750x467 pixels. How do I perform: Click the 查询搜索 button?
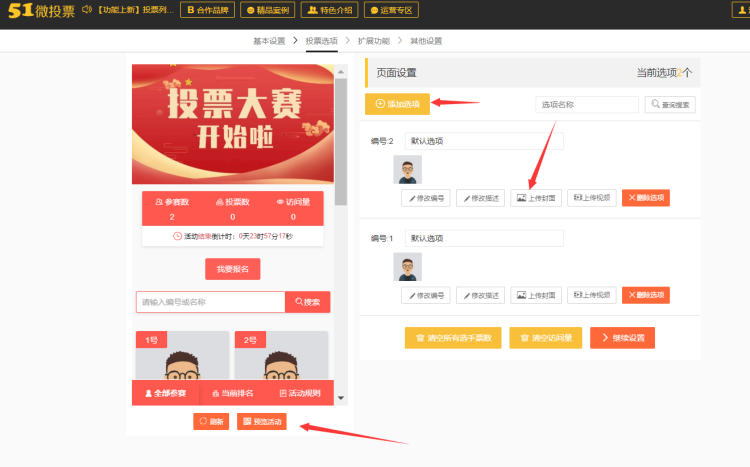pos(670,104)
